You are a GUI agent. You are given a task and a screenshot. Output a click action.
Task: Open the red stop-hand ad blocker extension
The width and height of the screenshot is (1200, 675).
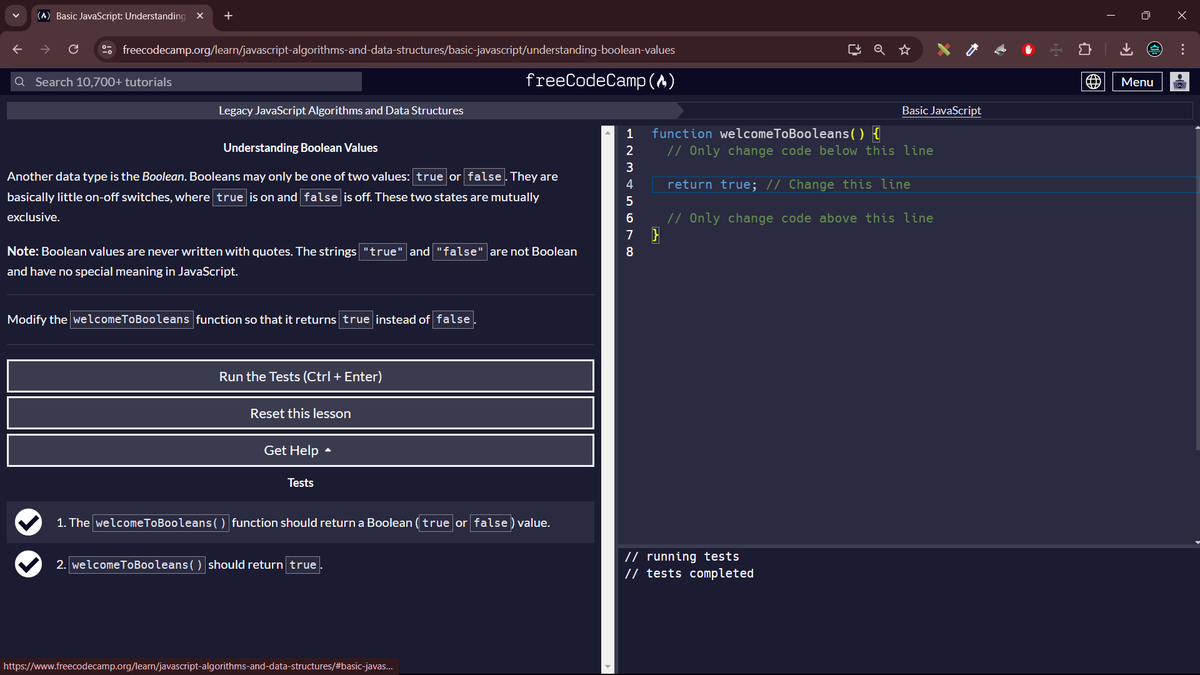point(1029,49)
